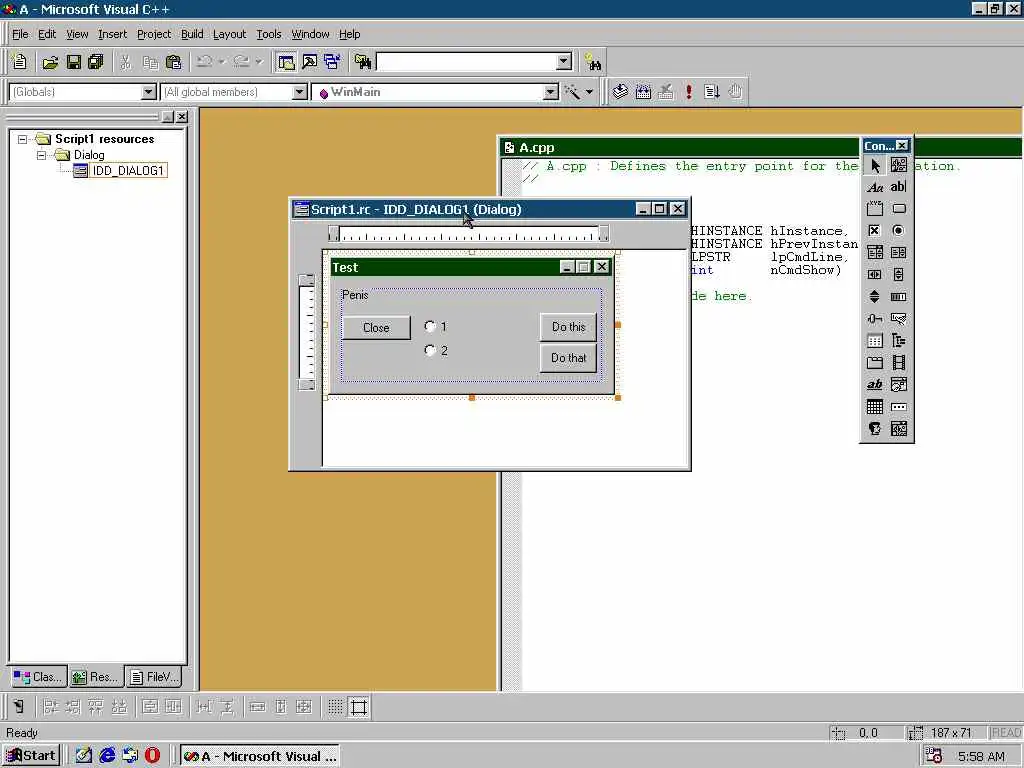Select the Combo Box control tool
This screenshot has width=1024, height=768.
click(x=875, y=253)
